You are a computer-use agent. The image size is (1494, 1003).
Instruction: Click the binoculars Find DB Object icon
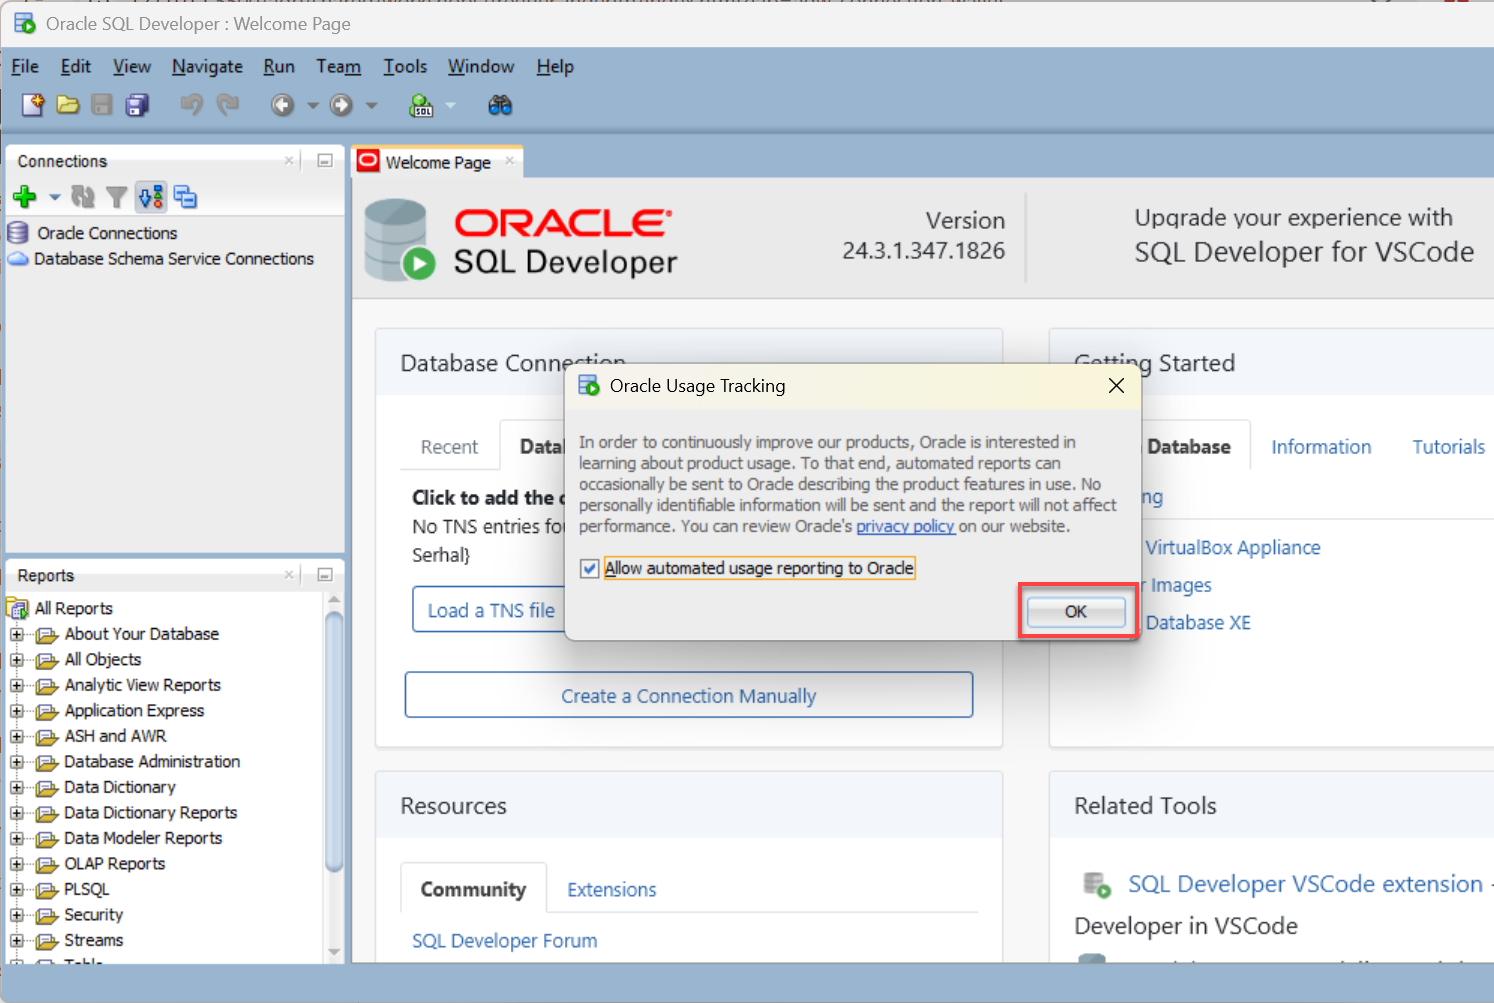click(x=500, y=105)
